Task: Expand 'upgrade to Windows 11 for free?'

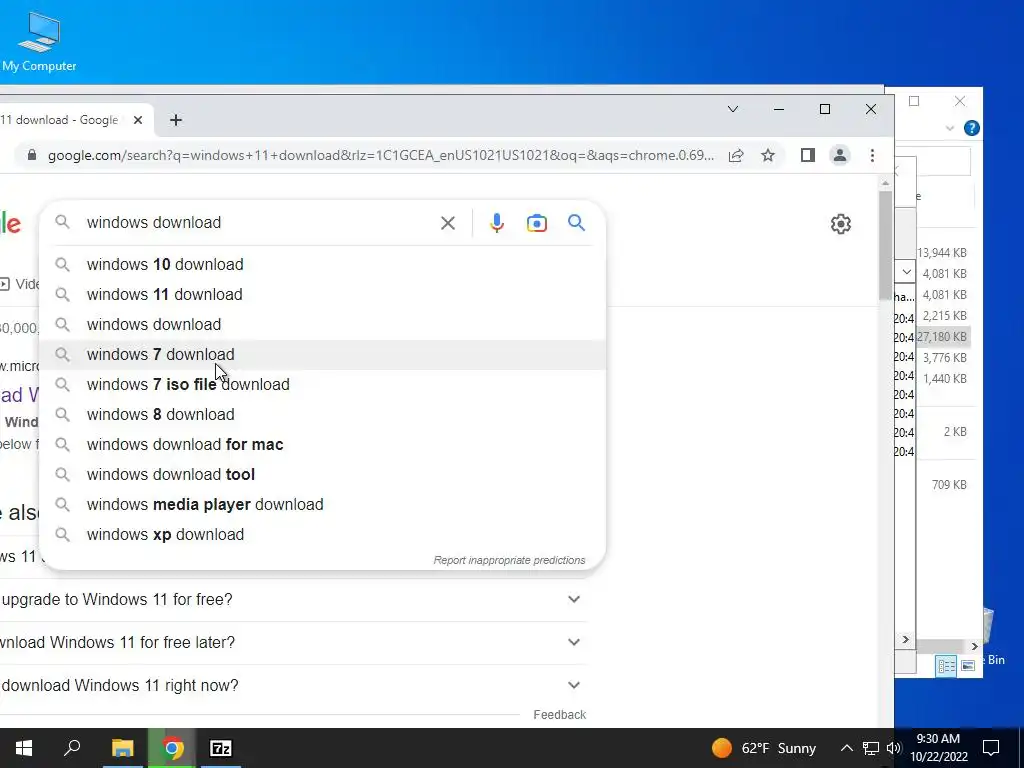Action: tap(573, 599)
